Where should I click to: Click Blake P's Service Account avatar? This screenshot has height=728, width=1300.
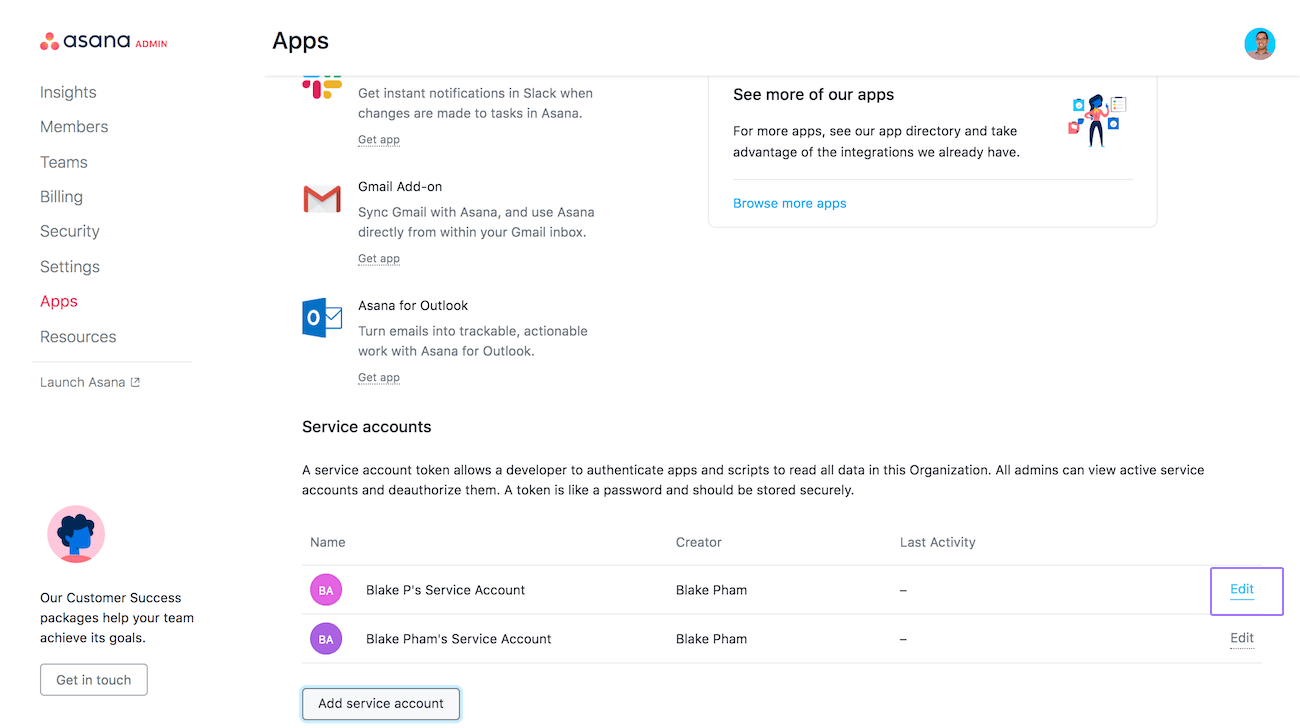point(326,590)
